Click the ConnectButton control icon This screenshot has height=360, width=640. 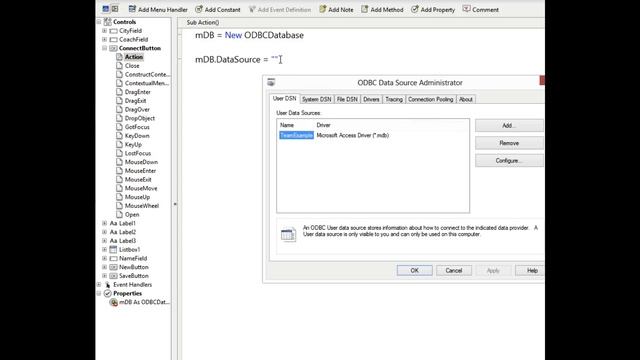click(x=113, y=48)
